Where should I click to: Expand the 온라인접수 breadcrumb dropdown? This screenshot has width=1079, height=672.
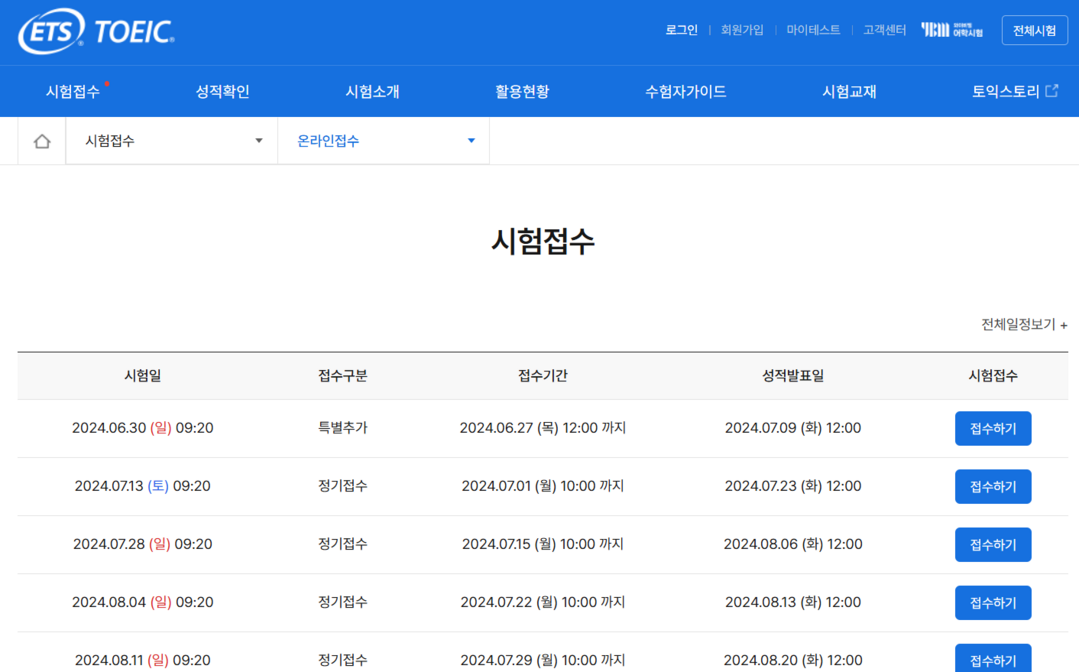[x=384, y=141]
